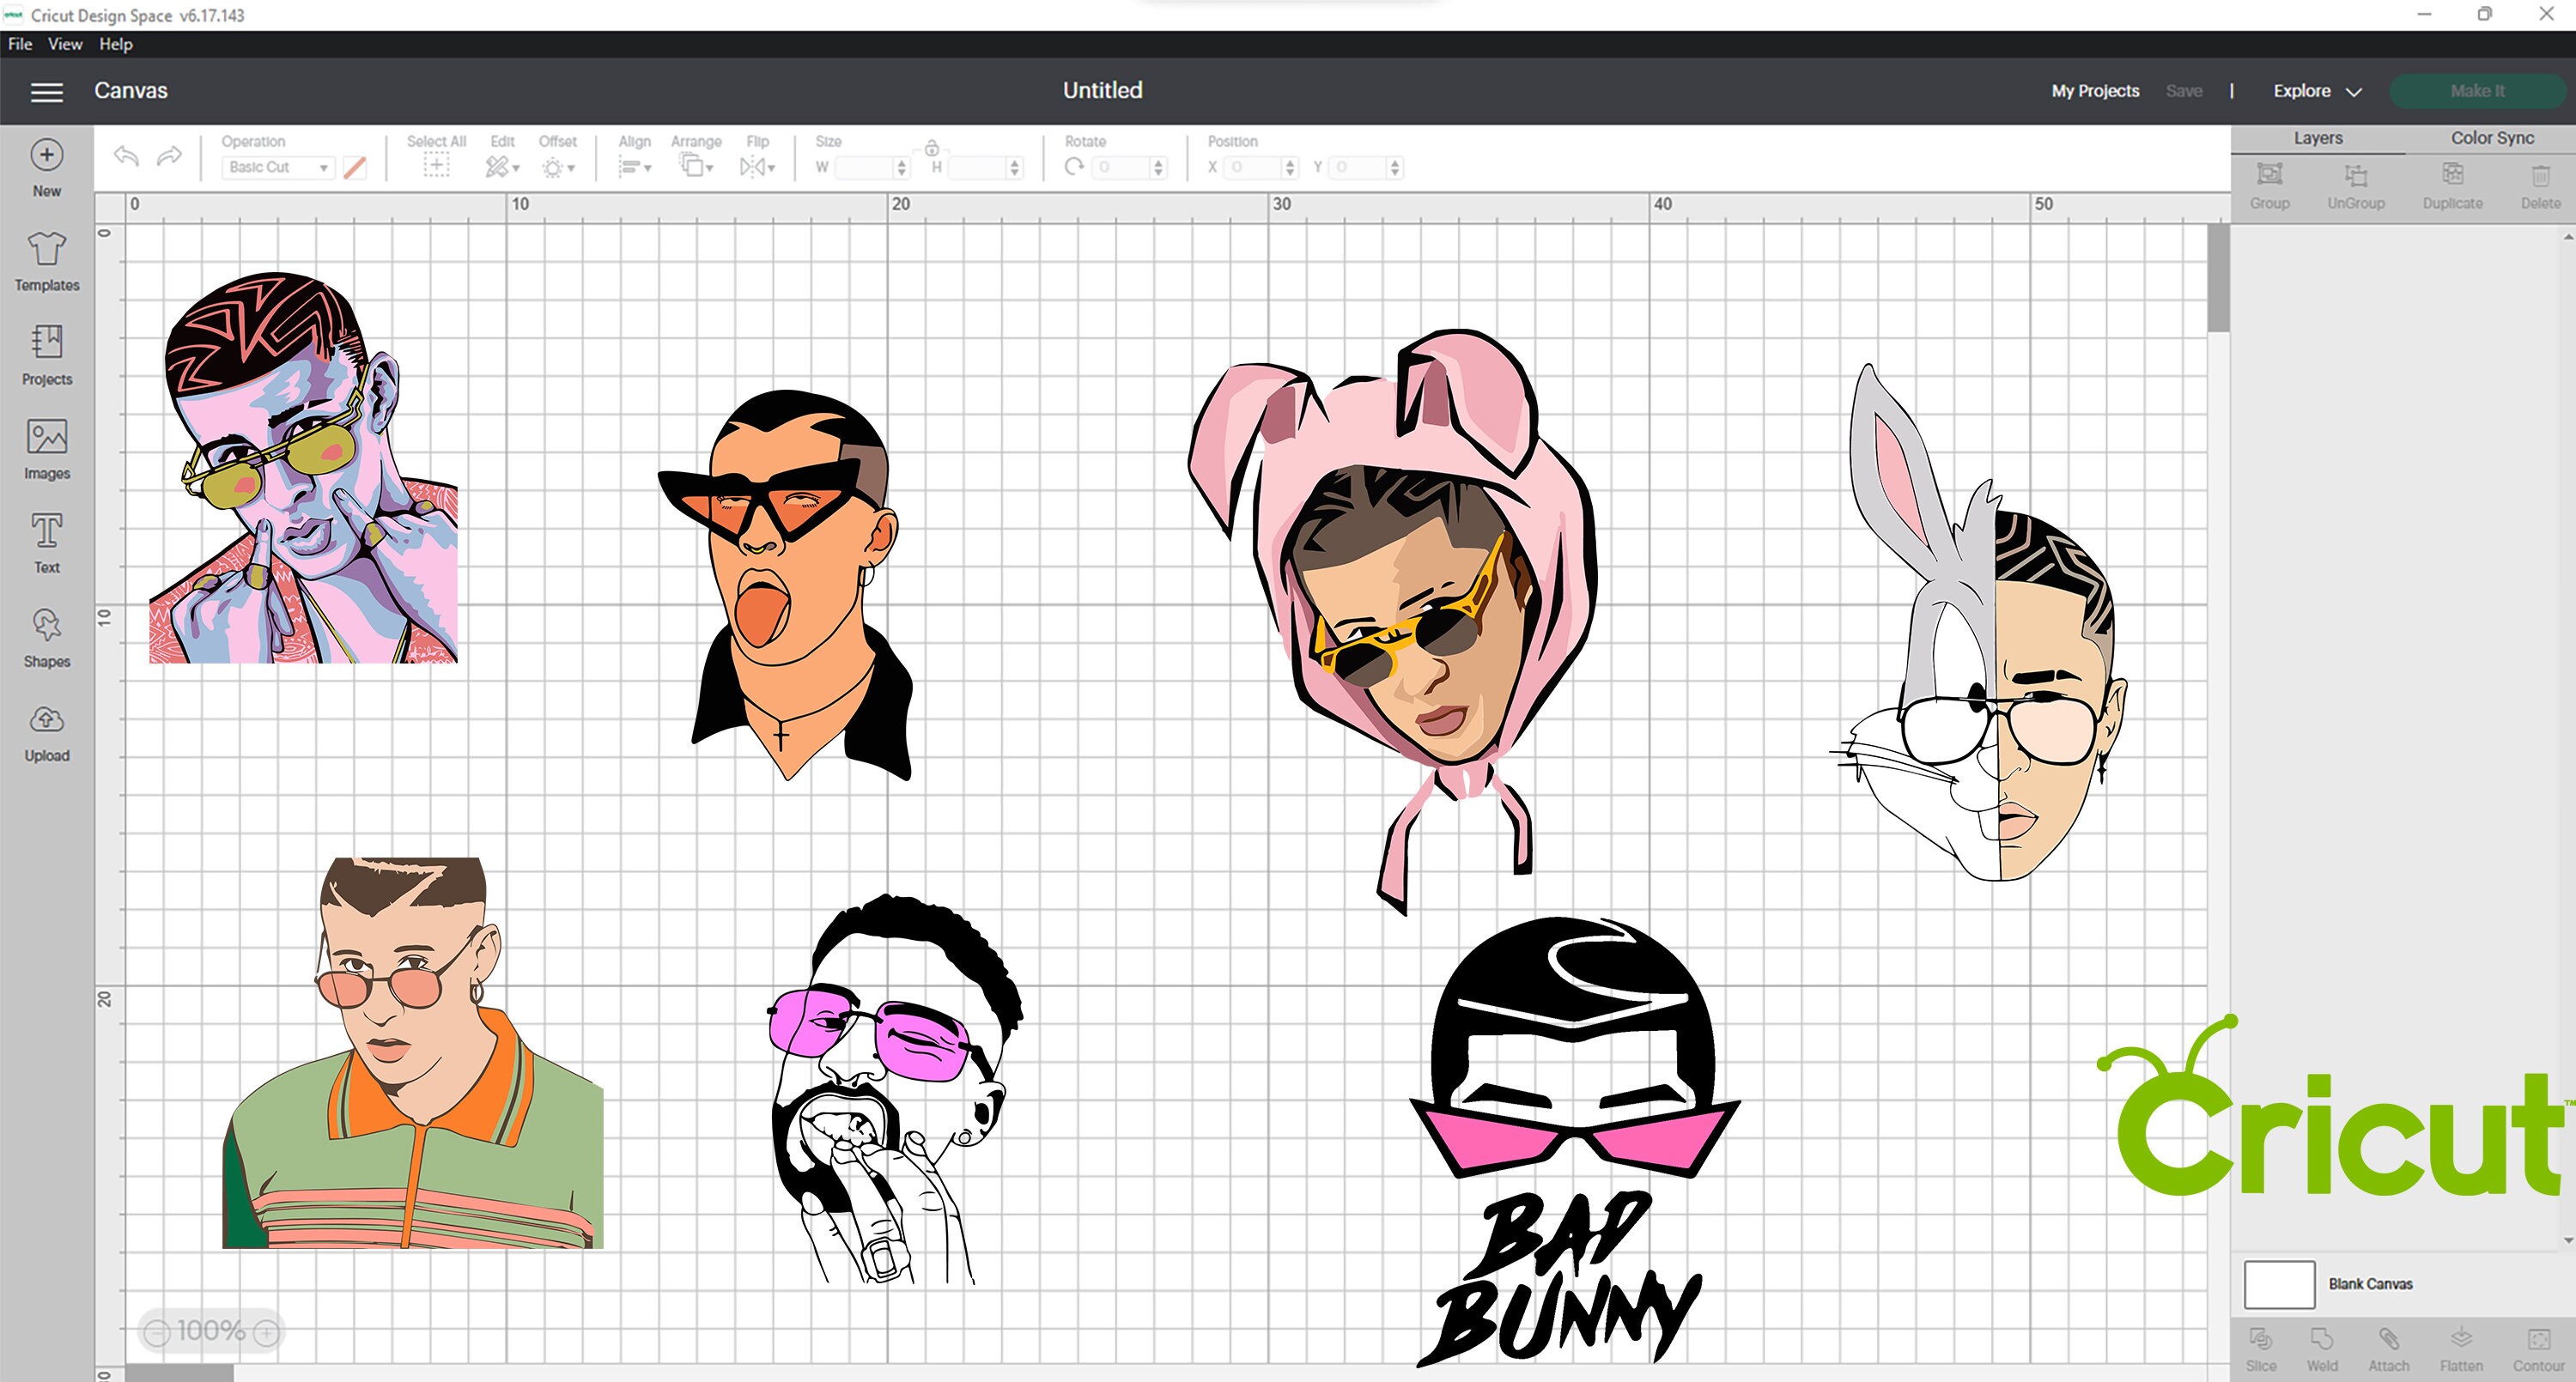Click the Make It button
The height and width of the screenshot is (1382, 2576).
point(2477,91)
